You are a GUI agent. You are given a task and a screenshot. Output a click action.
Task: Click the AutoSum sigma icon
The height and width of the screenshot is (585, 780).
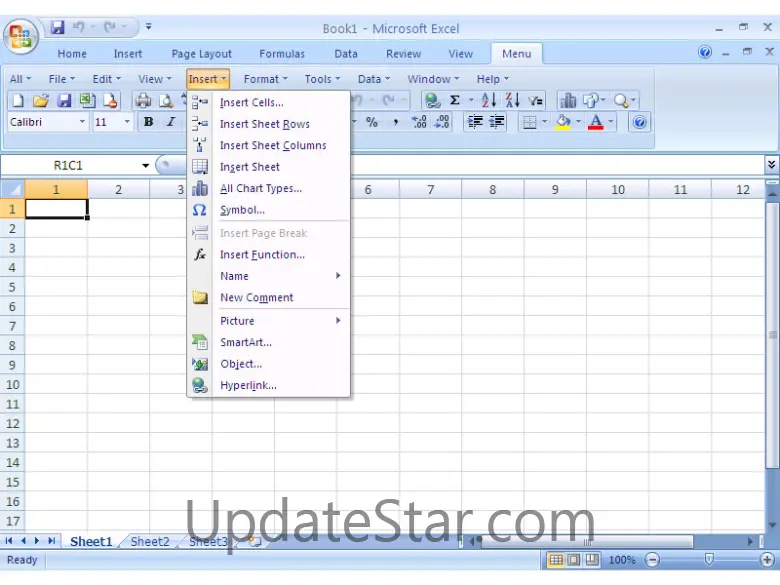[455, 100]
